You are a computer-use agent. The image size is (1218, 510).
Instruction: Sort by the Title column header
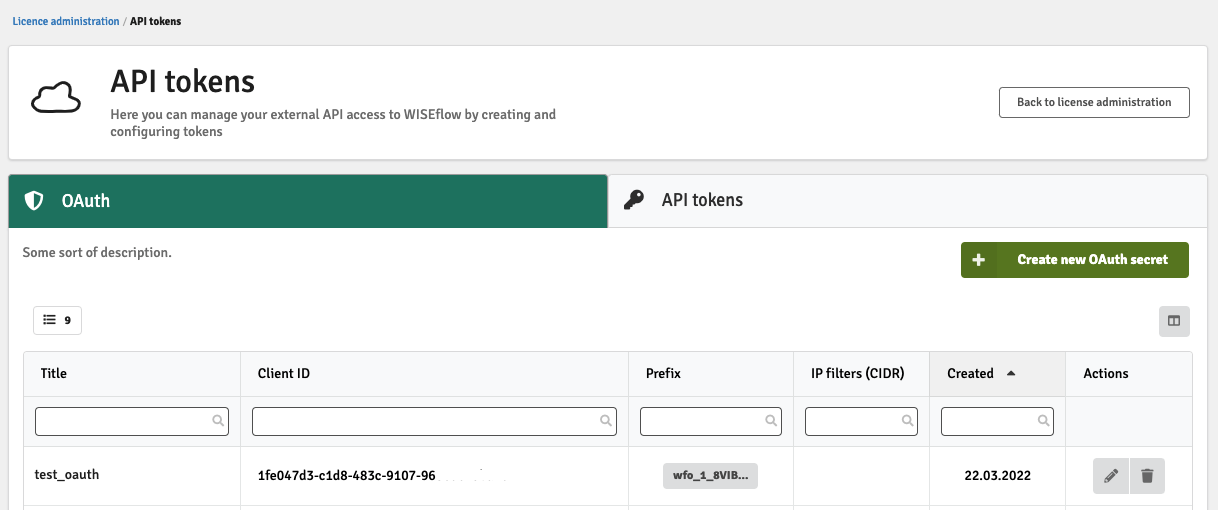(x=132, y=373)
